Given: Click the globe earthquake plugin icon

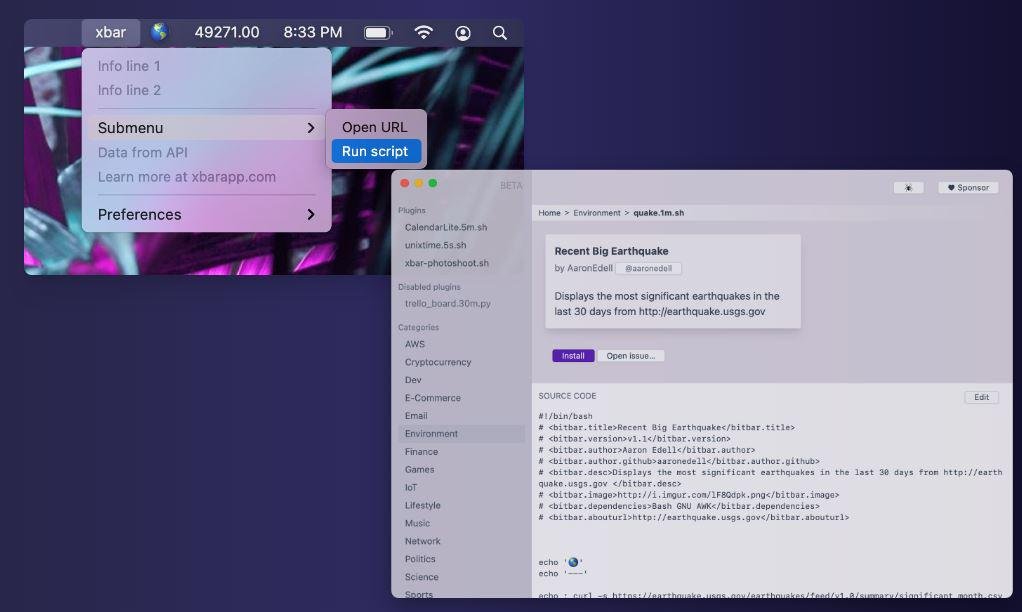Looking at the screenshot, I should pos(159,32).
